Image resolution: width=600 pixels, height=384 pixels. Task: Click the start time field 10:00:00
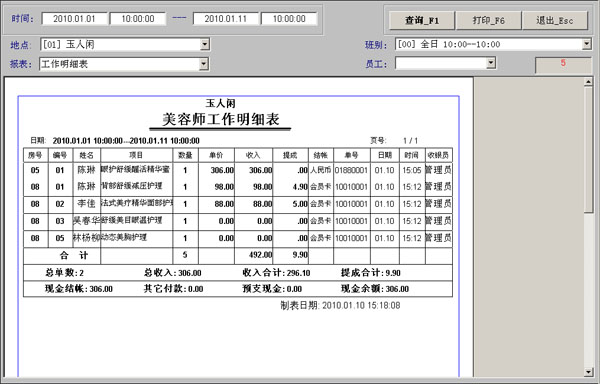click(138, 19)
